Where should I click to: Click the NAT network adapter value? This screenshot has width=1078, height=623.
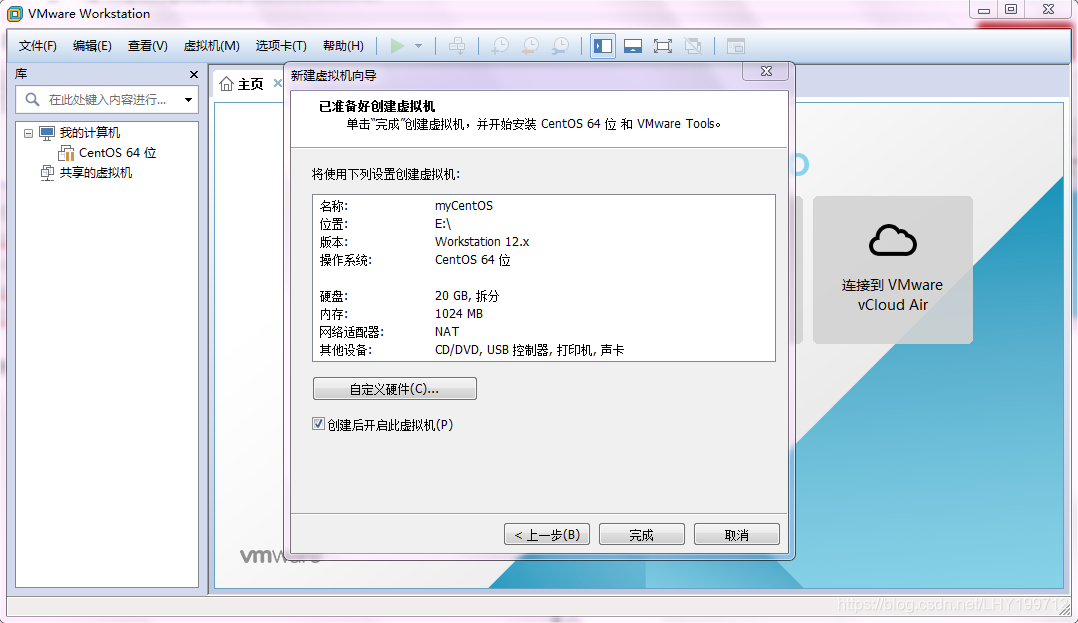pyautogui.click(x=447, y=331)
